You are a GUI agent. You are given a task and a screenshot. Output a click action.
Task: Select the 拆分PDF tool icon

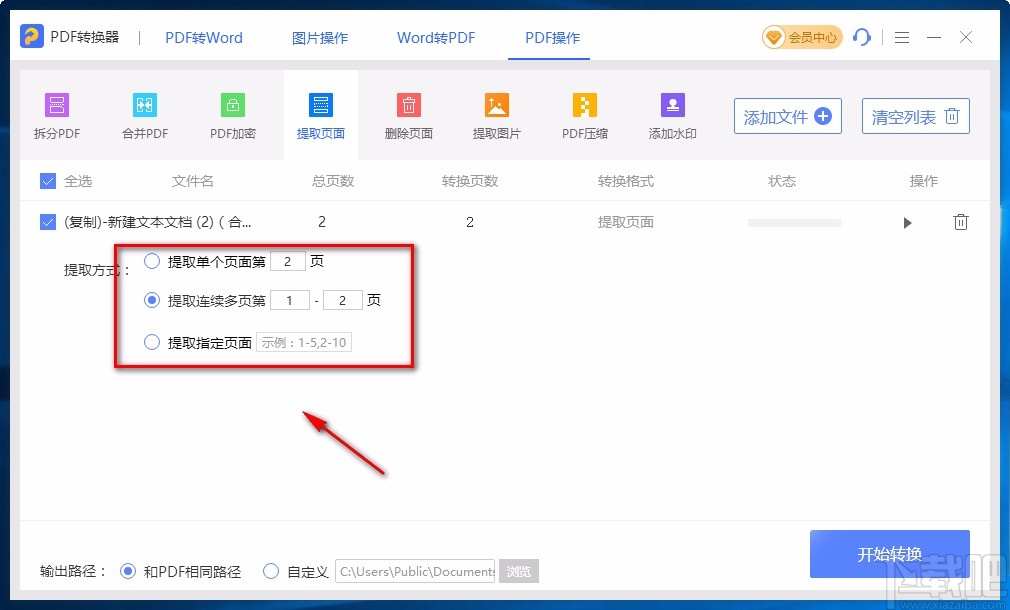point(57,105)
